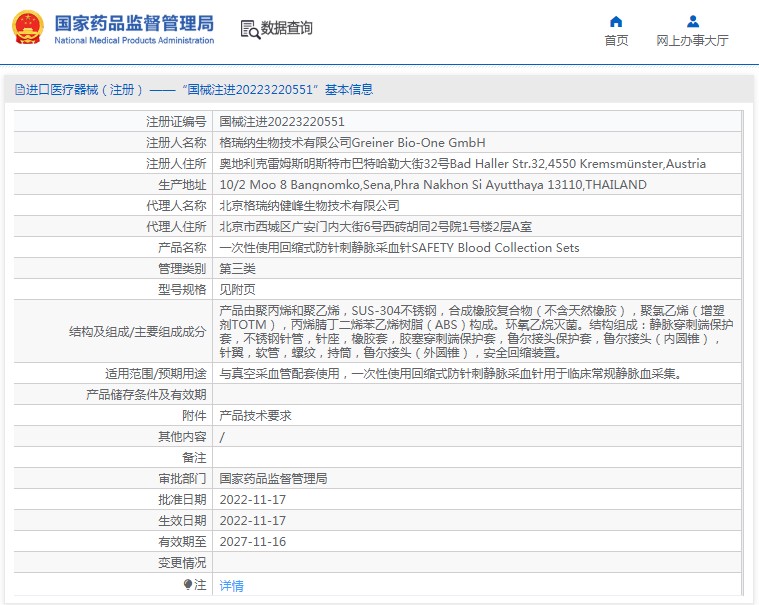Click agent name 北京格瑞纳健峰生物技术有限公司

(x=309, y=206)
